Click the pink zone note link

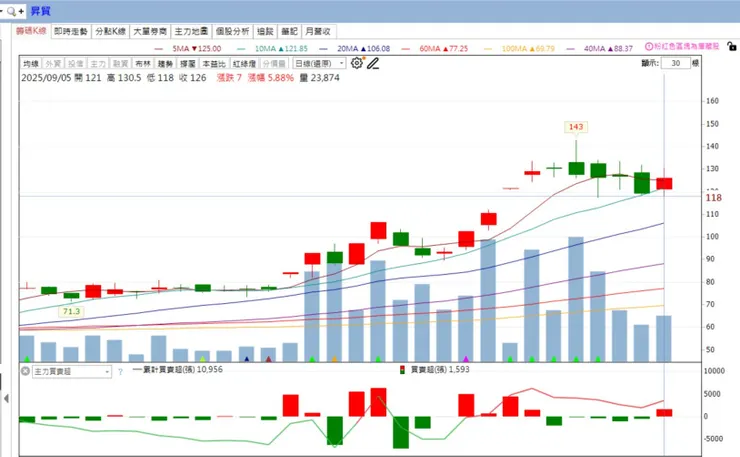pyautogui.click(x=686, y=46)
